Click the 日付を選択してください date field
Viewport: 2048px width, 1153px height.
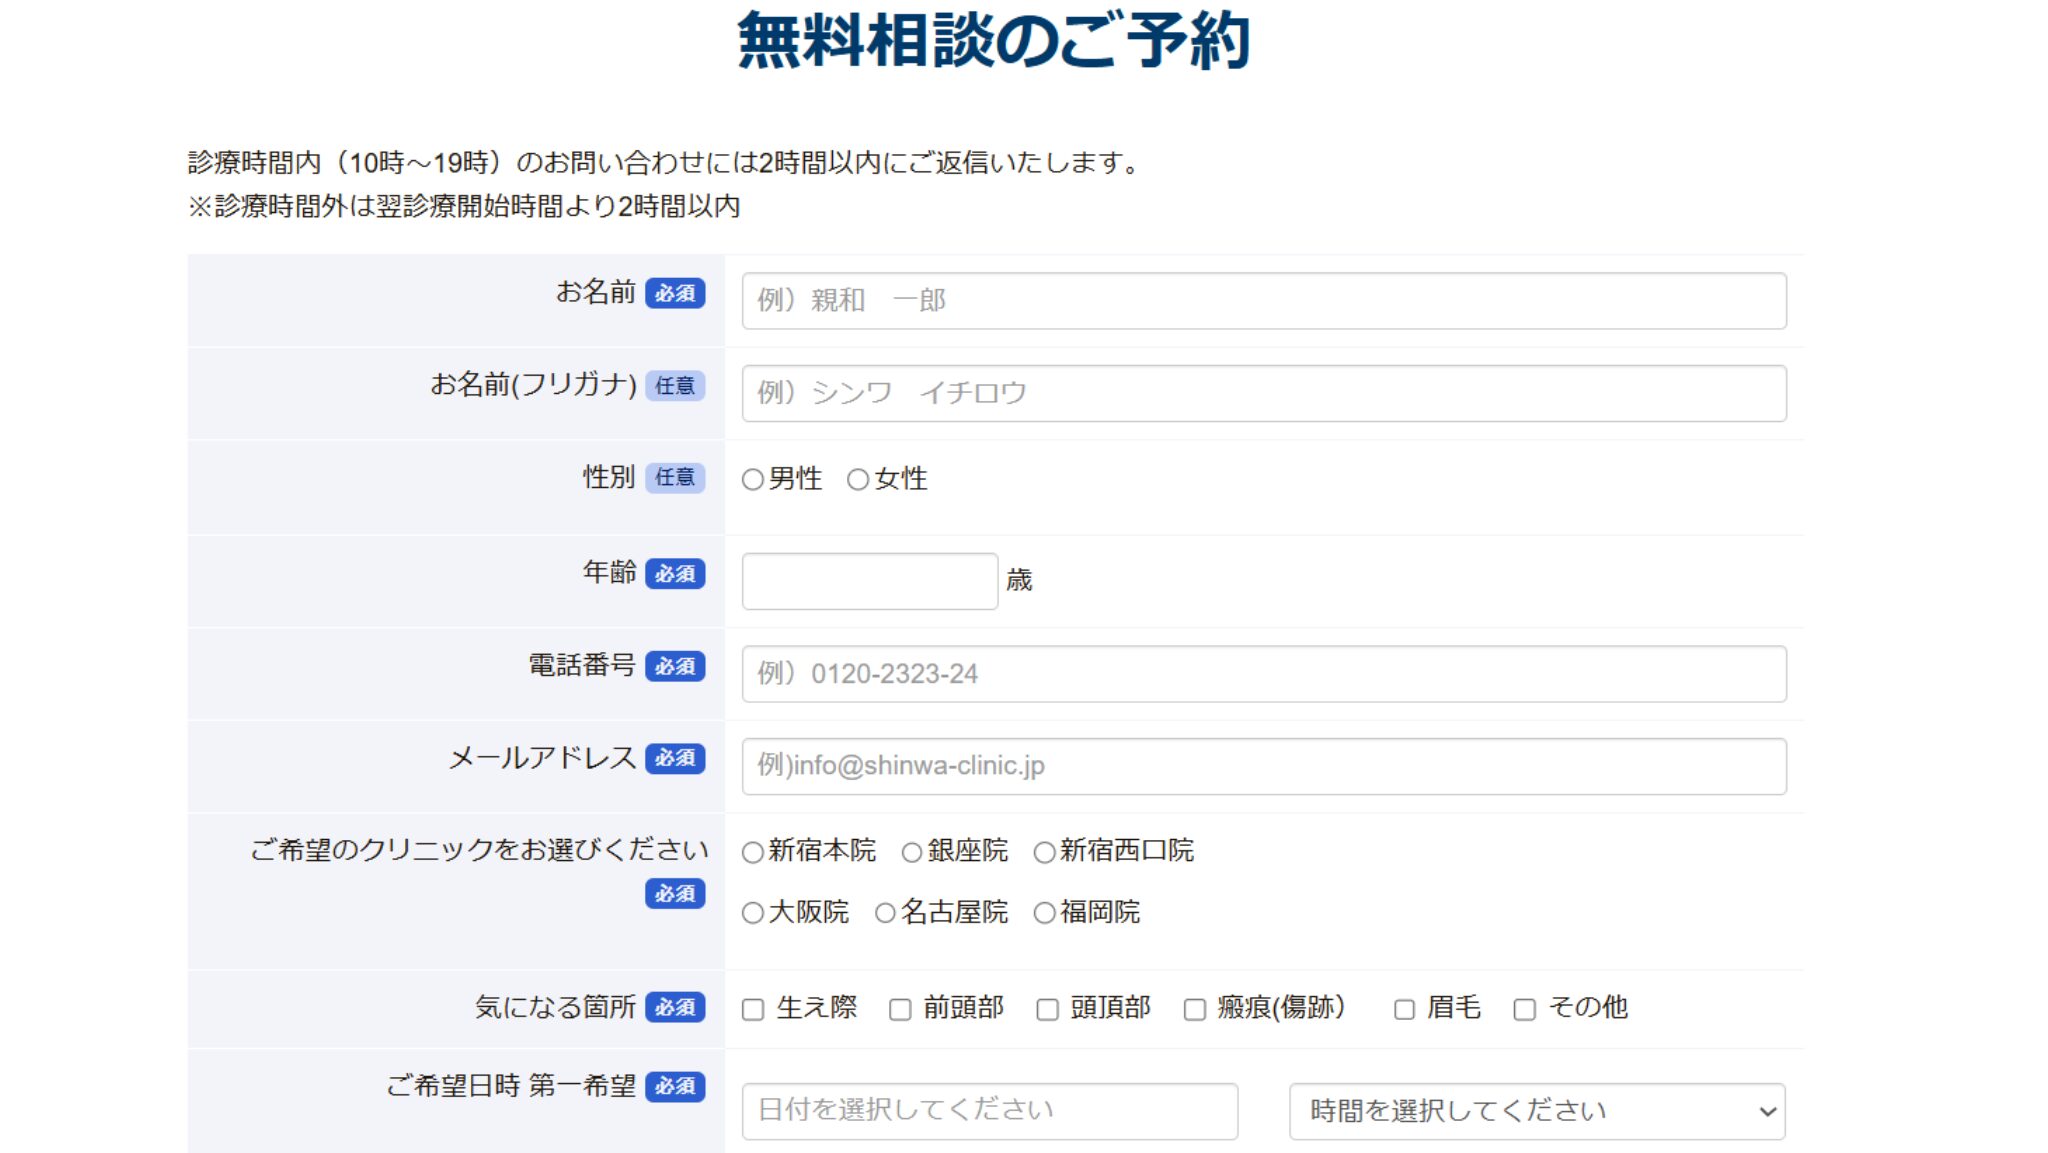pos(989,1111)
